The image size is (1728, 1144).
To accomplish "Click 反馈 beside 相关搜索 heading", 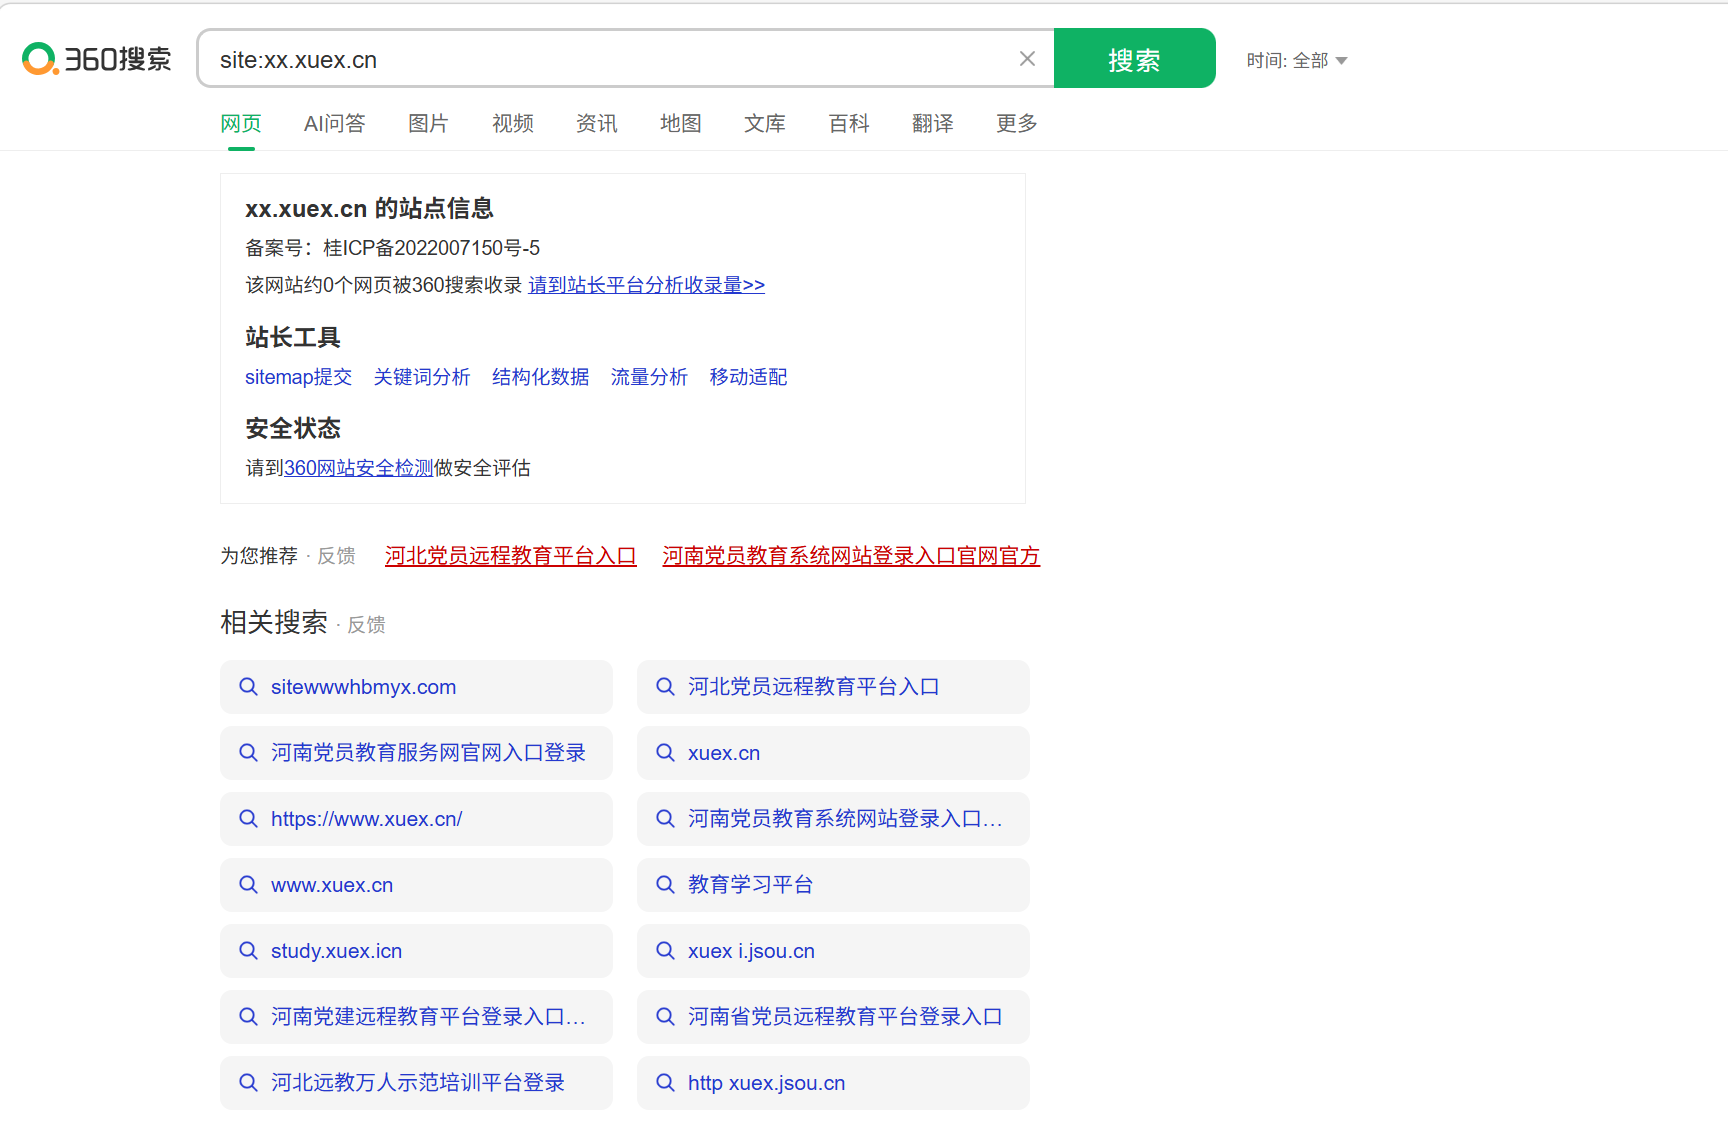I will click(x=367, y=625).
